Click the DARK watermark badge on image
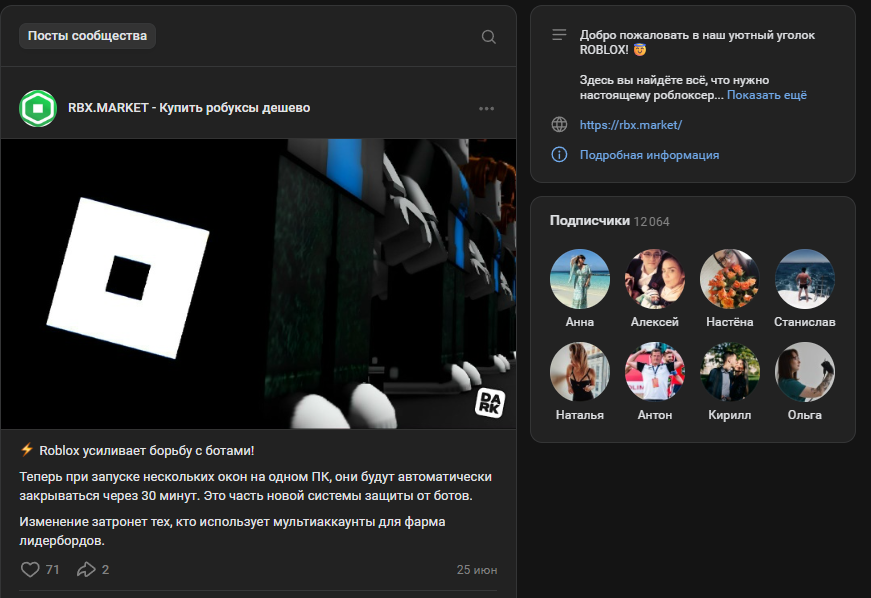Viewport: 871px width, 598px height. pyautogui.click(x=489, y=402)
